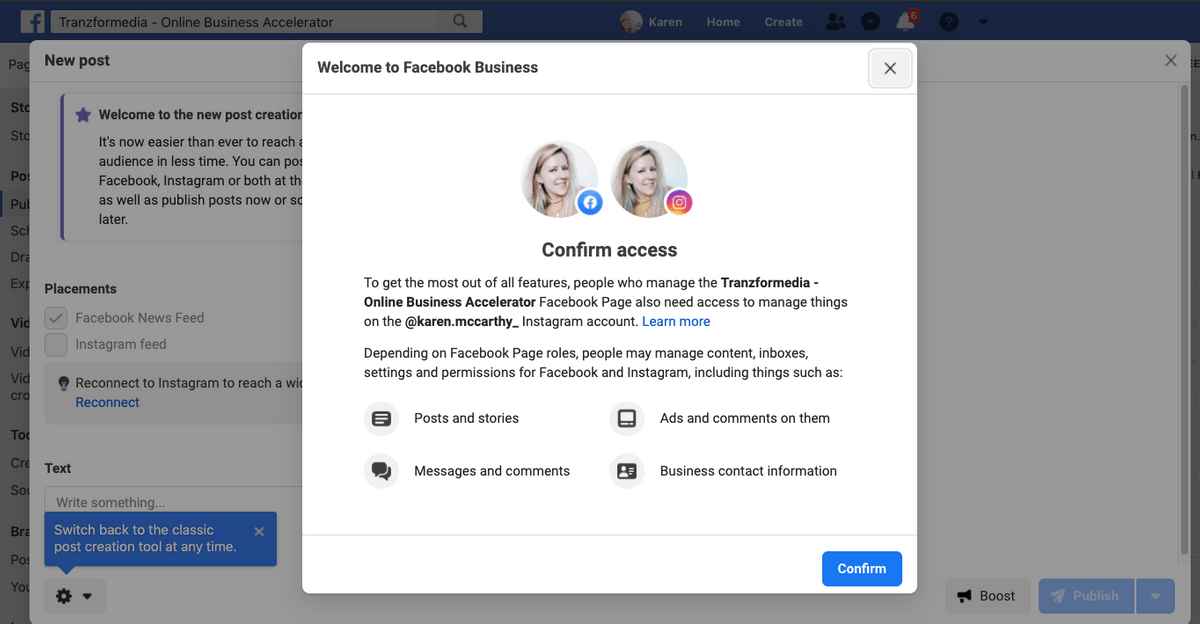Click the New post panel title
The width and height of the screenshot is (1200, 624).
tap(77, 60)
